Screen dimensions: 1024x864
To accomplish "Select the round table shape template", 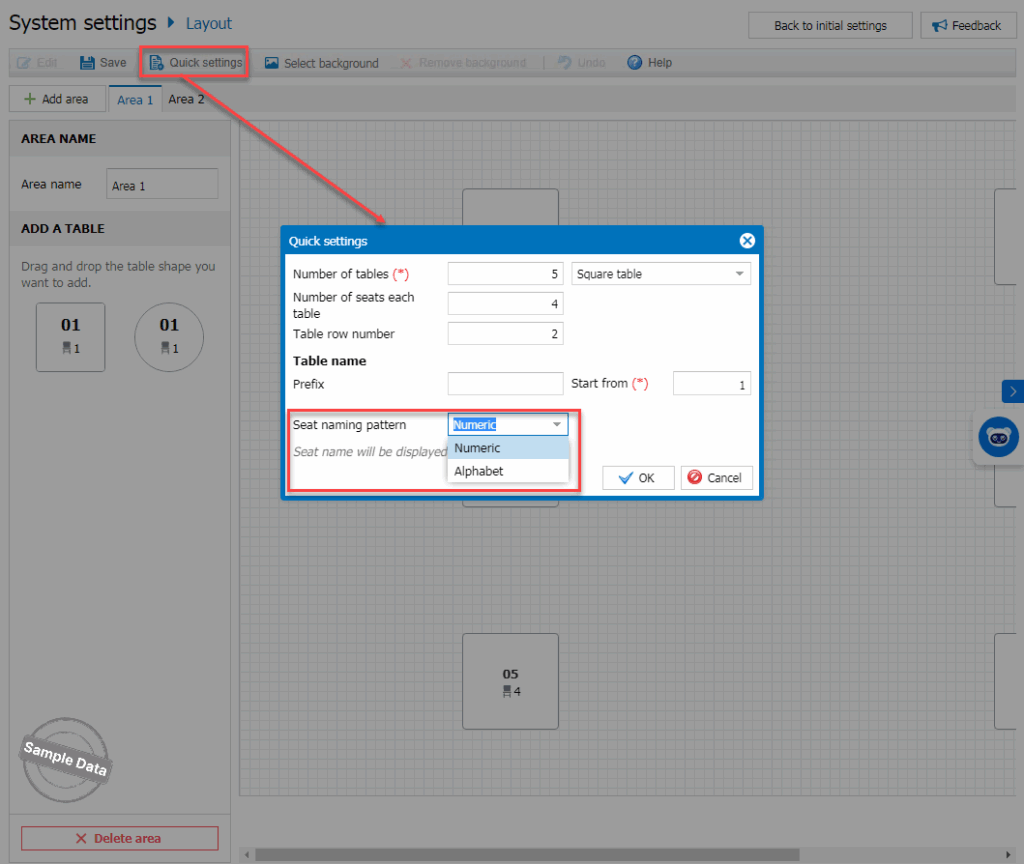I will [x=169, y=338].
